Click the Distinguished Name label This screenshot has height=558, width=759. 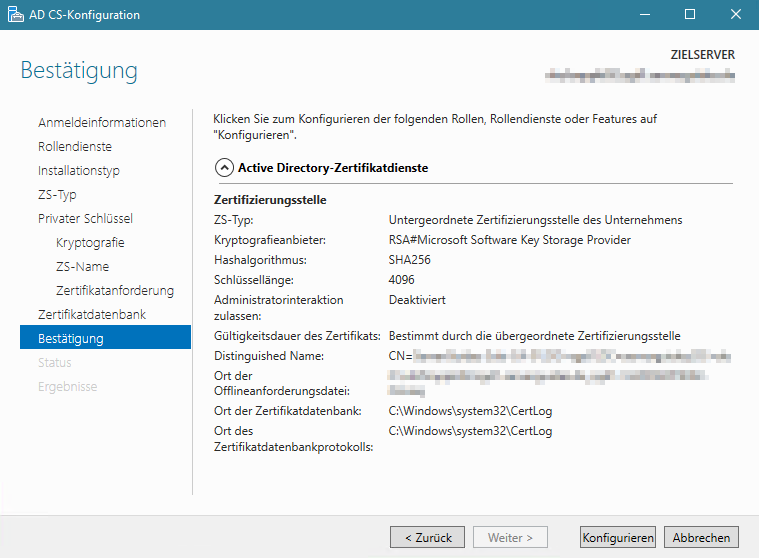tap(269, 356)
